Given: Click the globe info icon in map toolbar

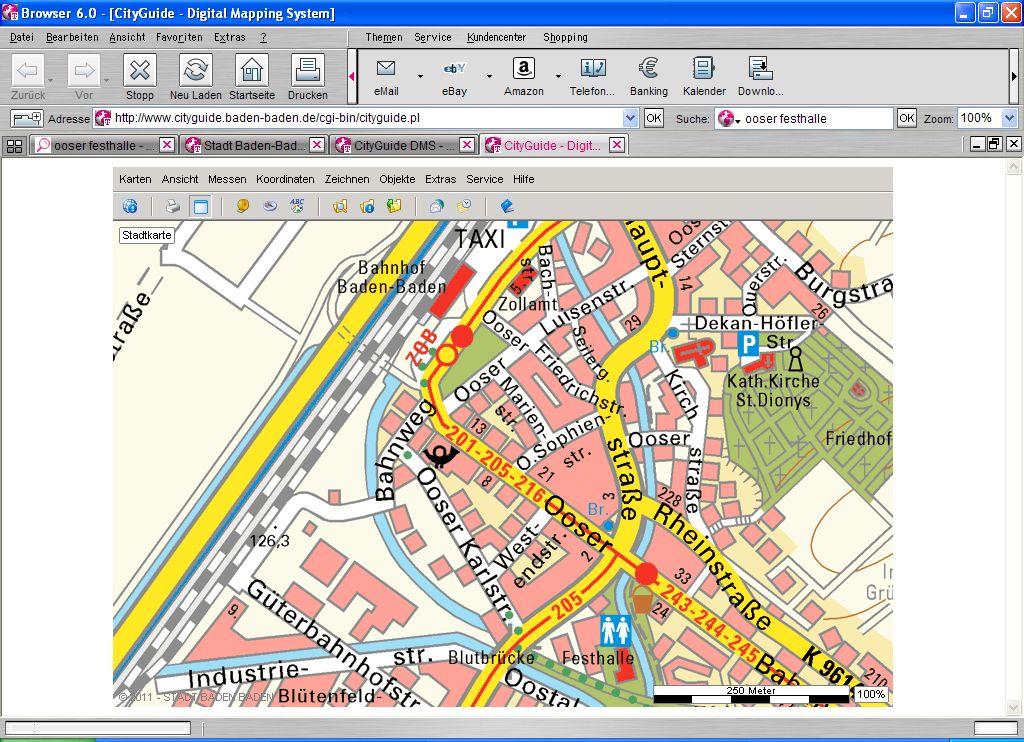Looking at the screenshot, I should [130, 207].
